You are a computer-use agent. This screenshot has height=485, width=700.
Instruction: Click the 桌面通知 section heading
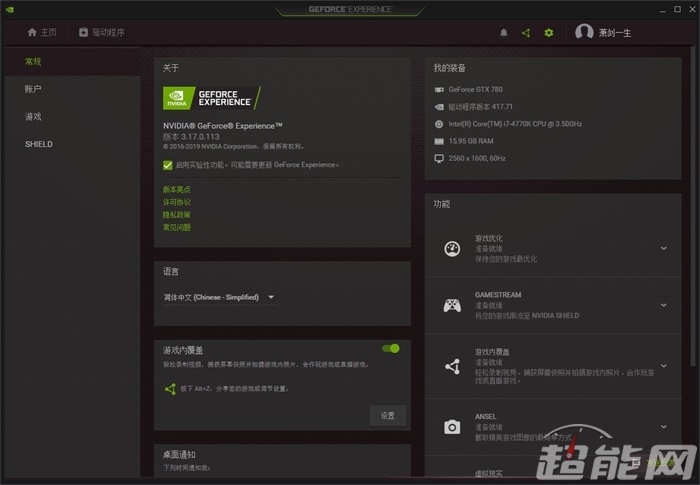[179, 455]
